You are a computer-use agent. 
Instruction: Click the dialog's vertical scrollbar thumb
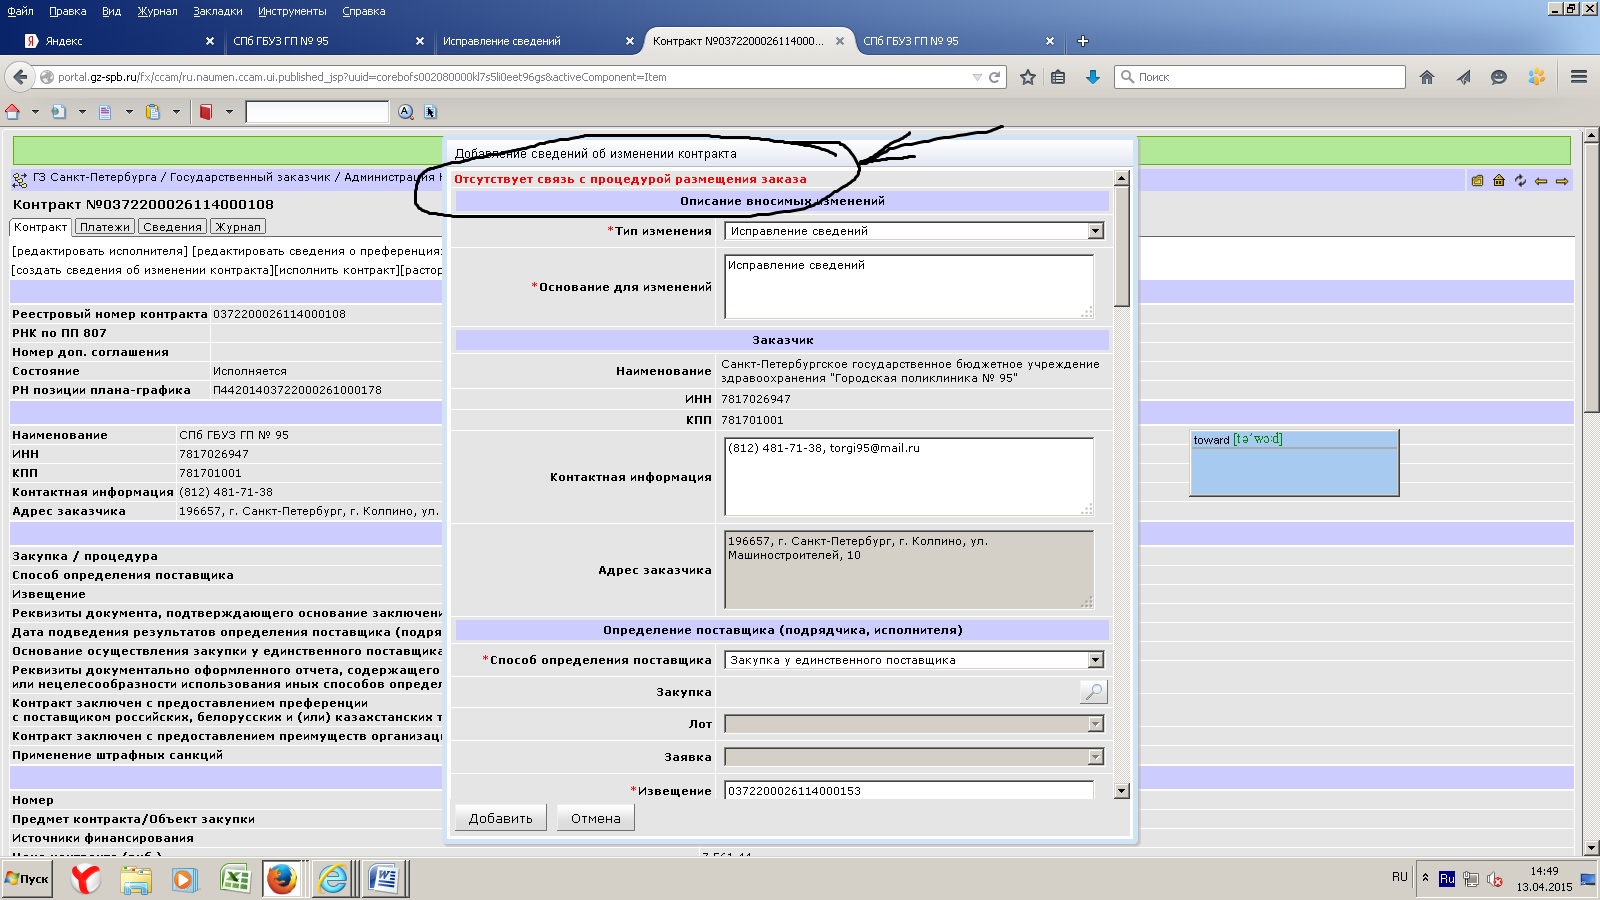1122,246
